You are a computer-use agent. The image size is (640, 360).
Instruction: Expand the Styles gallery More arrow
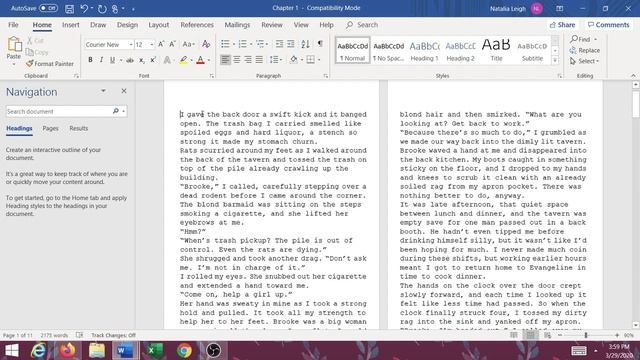point(555,61)
